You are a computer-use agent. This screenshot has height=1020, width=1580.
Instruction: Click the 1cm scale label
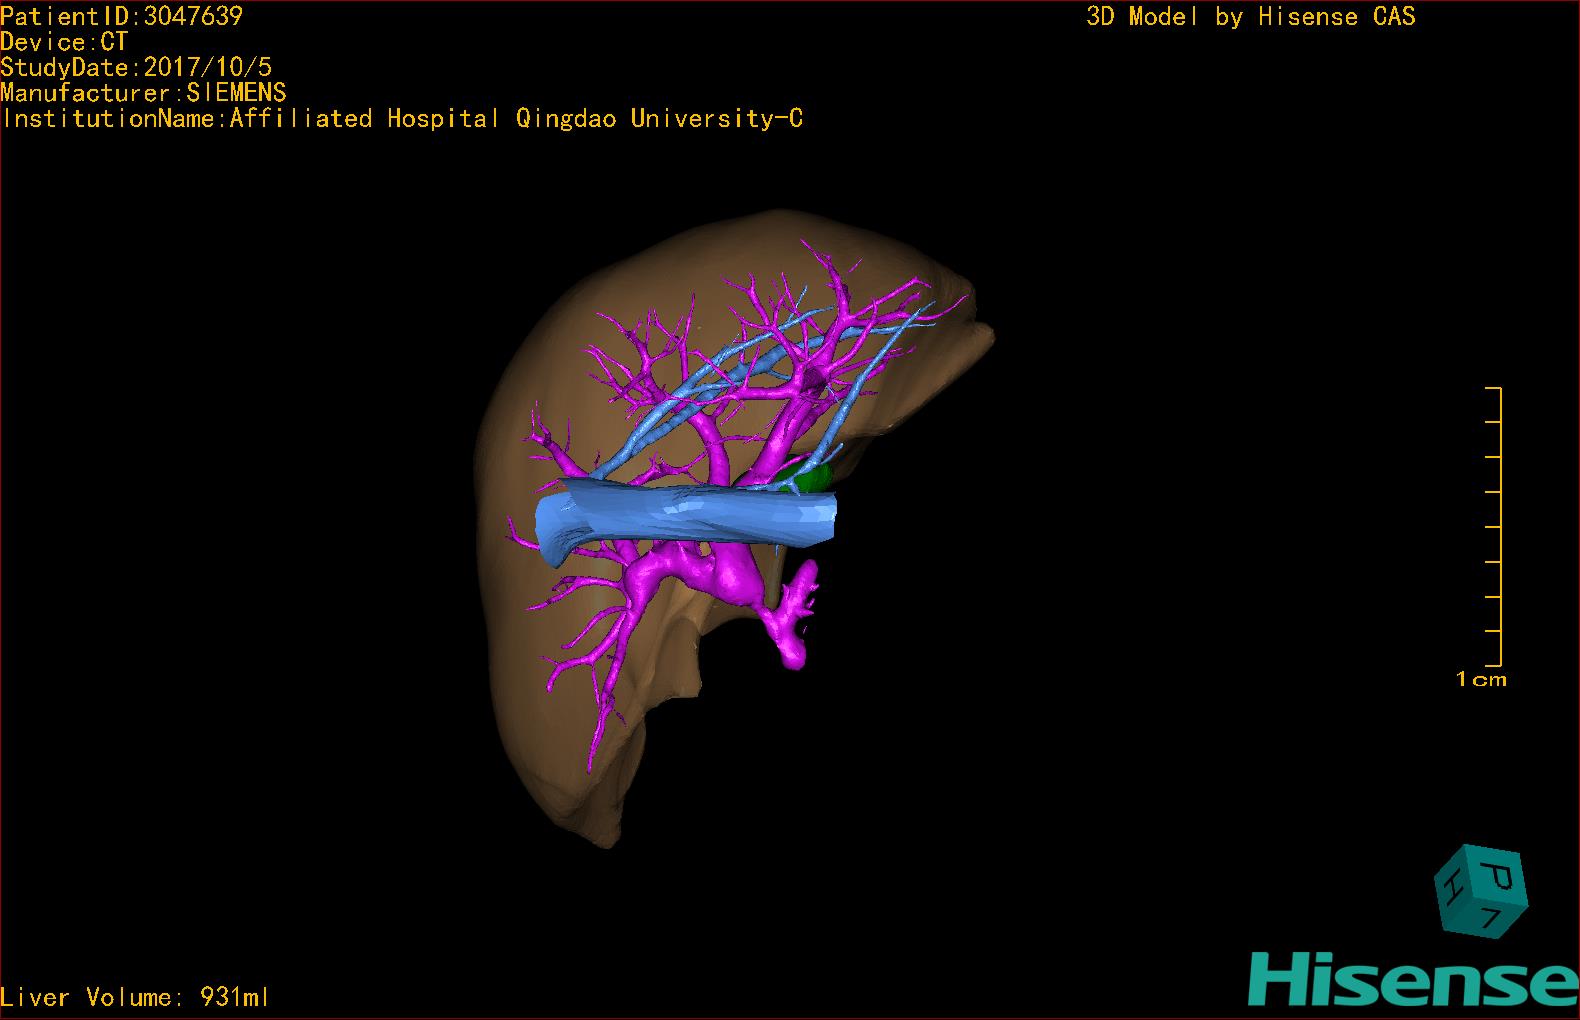click(1480, 680)
